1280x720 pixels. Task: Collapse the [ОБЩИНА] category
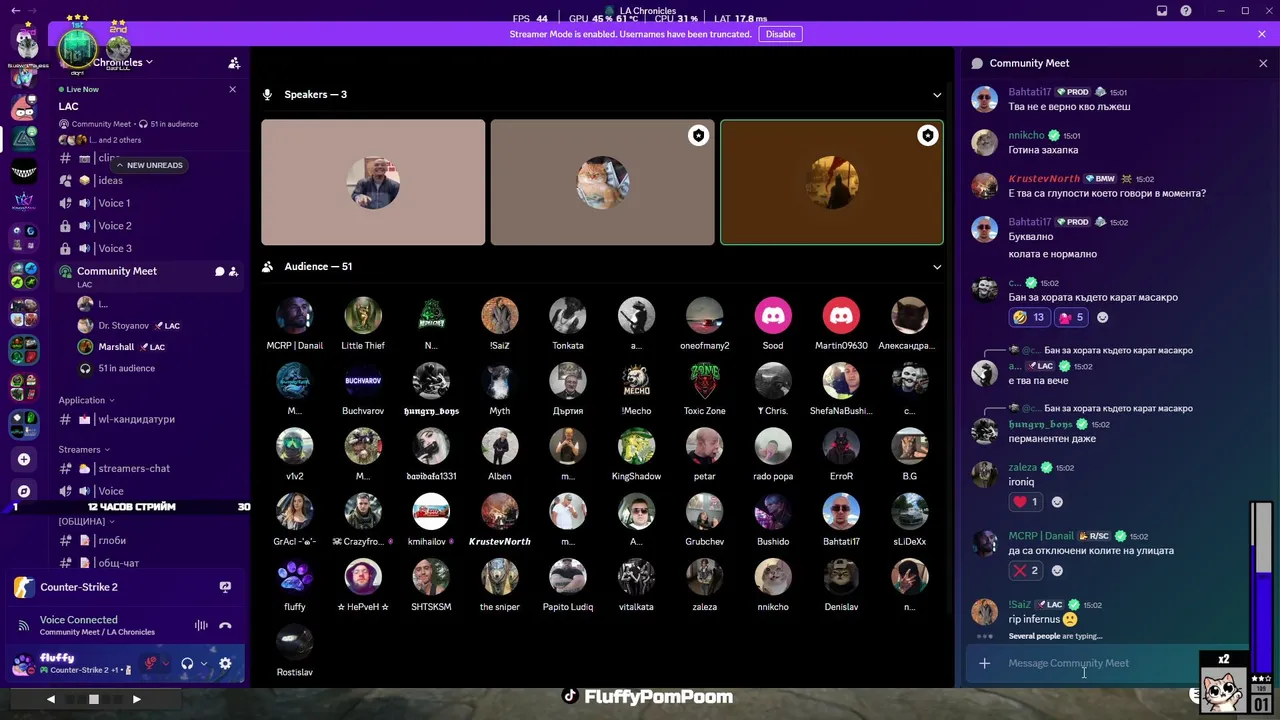point(85,521)
